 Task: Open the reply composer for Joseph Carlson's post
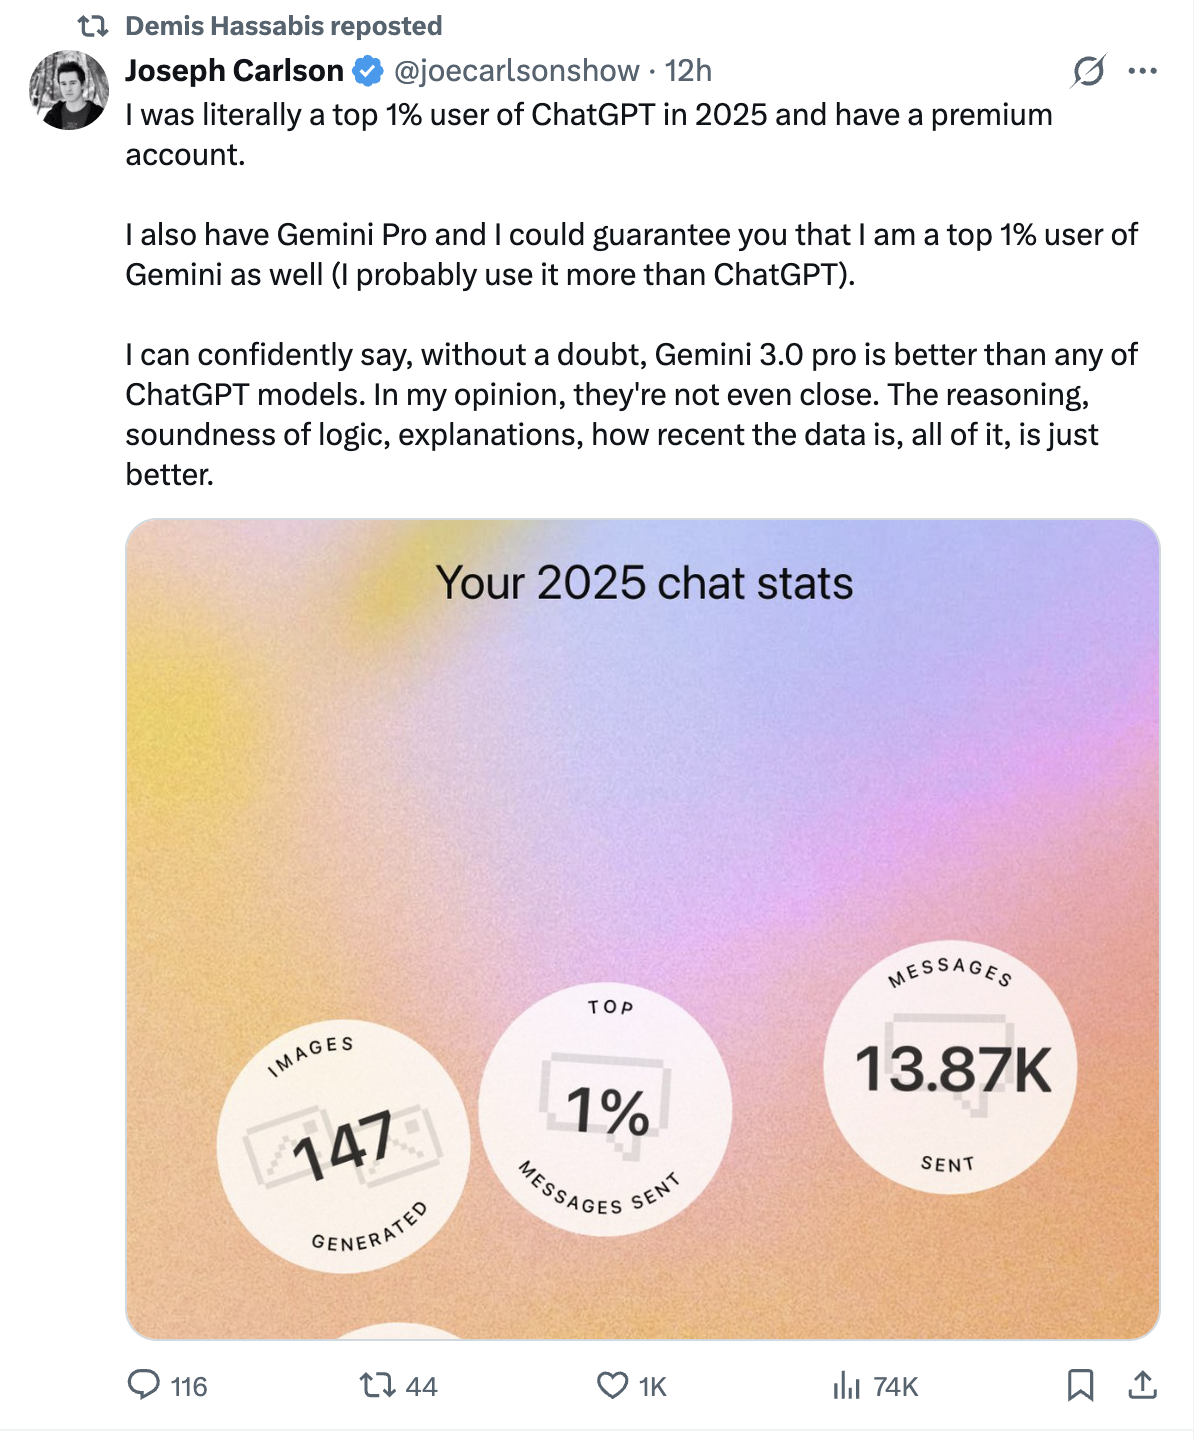click(146, 1387)
